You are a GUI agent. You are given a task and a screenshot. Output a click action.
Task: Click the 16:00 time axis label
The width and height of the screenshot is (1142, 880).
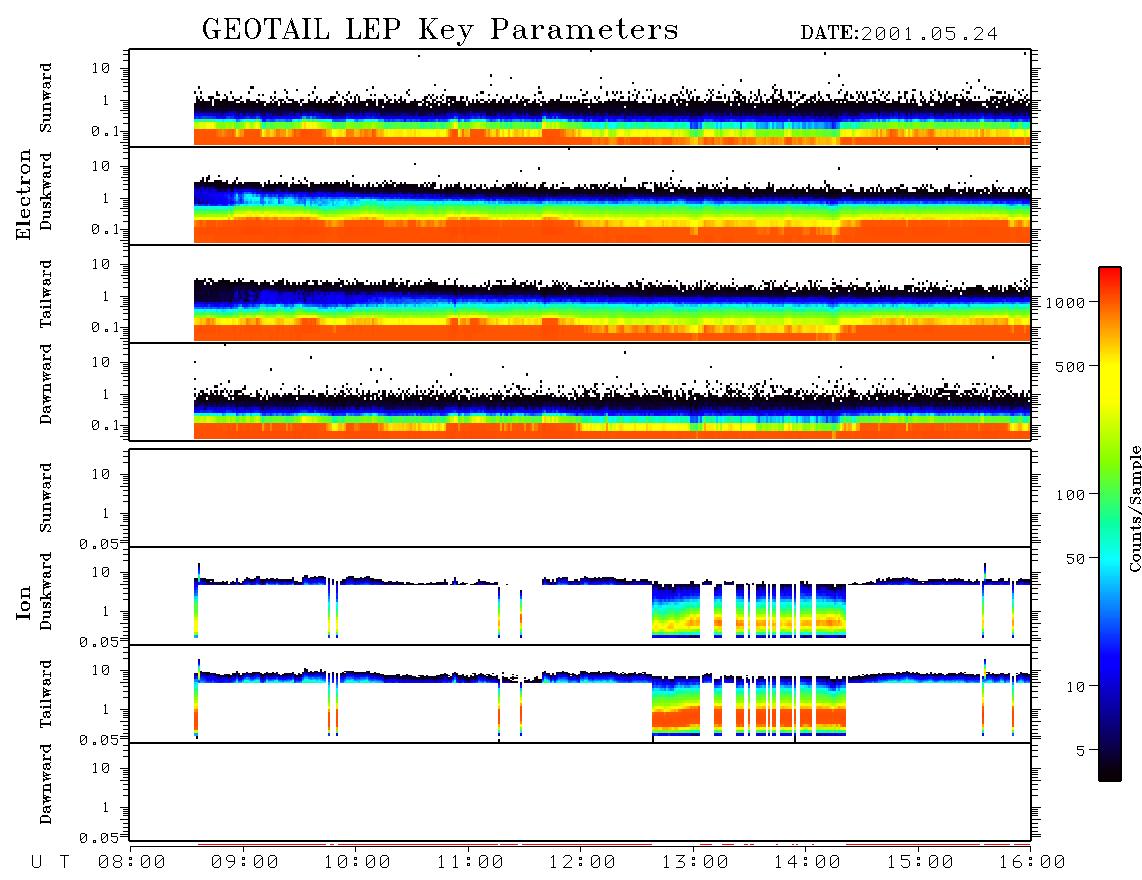point(1032,863)
